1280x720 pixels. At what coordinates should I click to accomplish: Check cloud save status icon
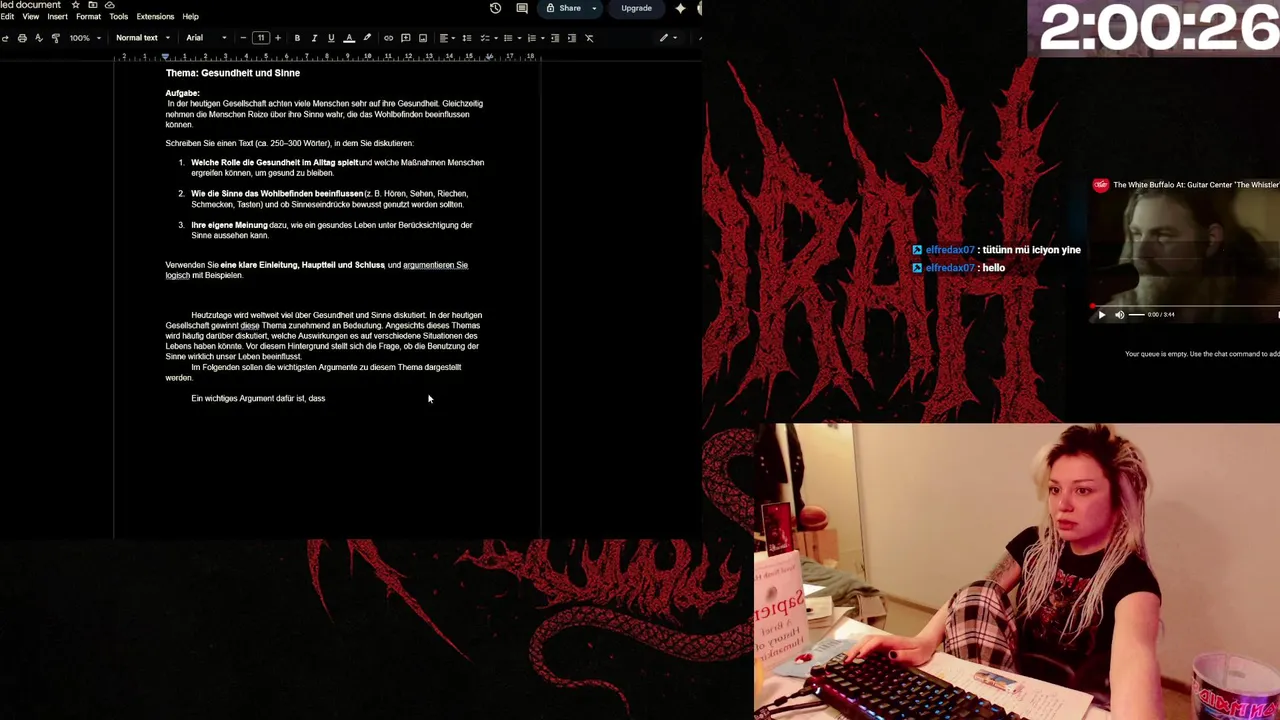tap(109, 5)
